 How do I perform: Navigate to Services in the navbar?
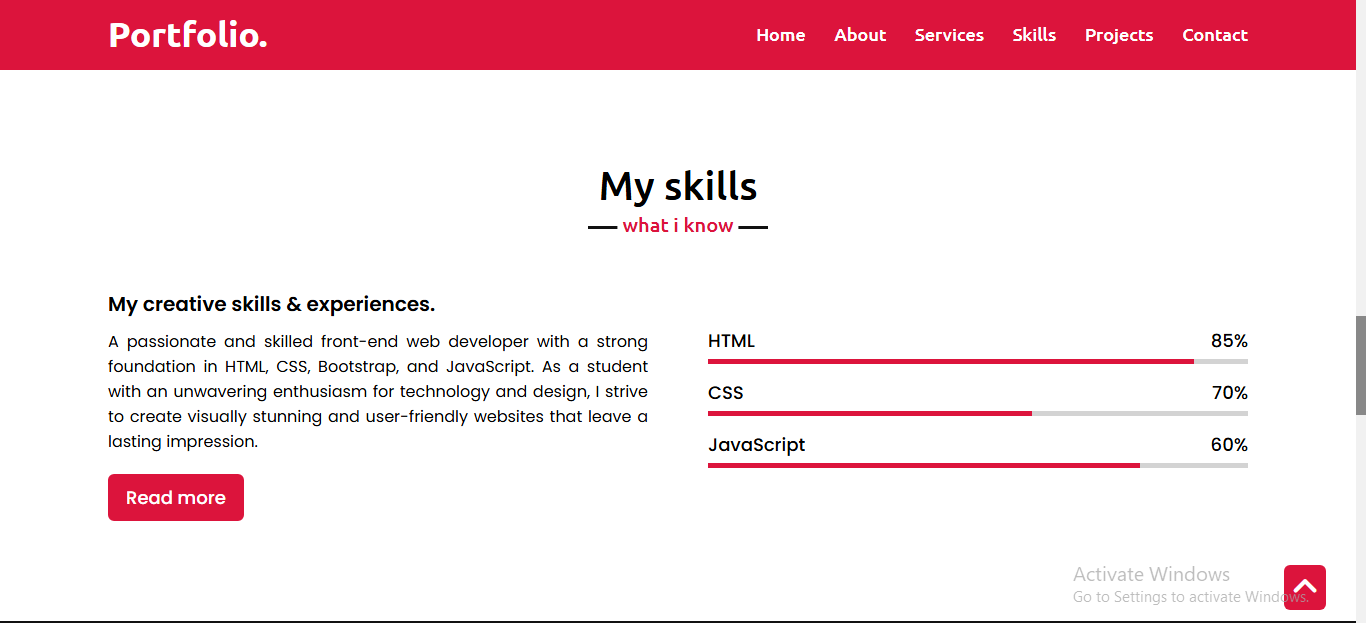949,35
